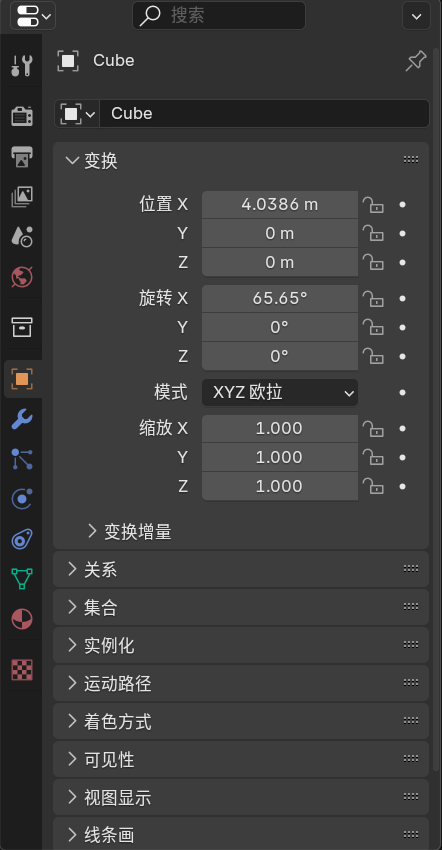The width and height of the screenshot is (442, 850).
Task: Click 缩放 X value field
Action: 280,428
